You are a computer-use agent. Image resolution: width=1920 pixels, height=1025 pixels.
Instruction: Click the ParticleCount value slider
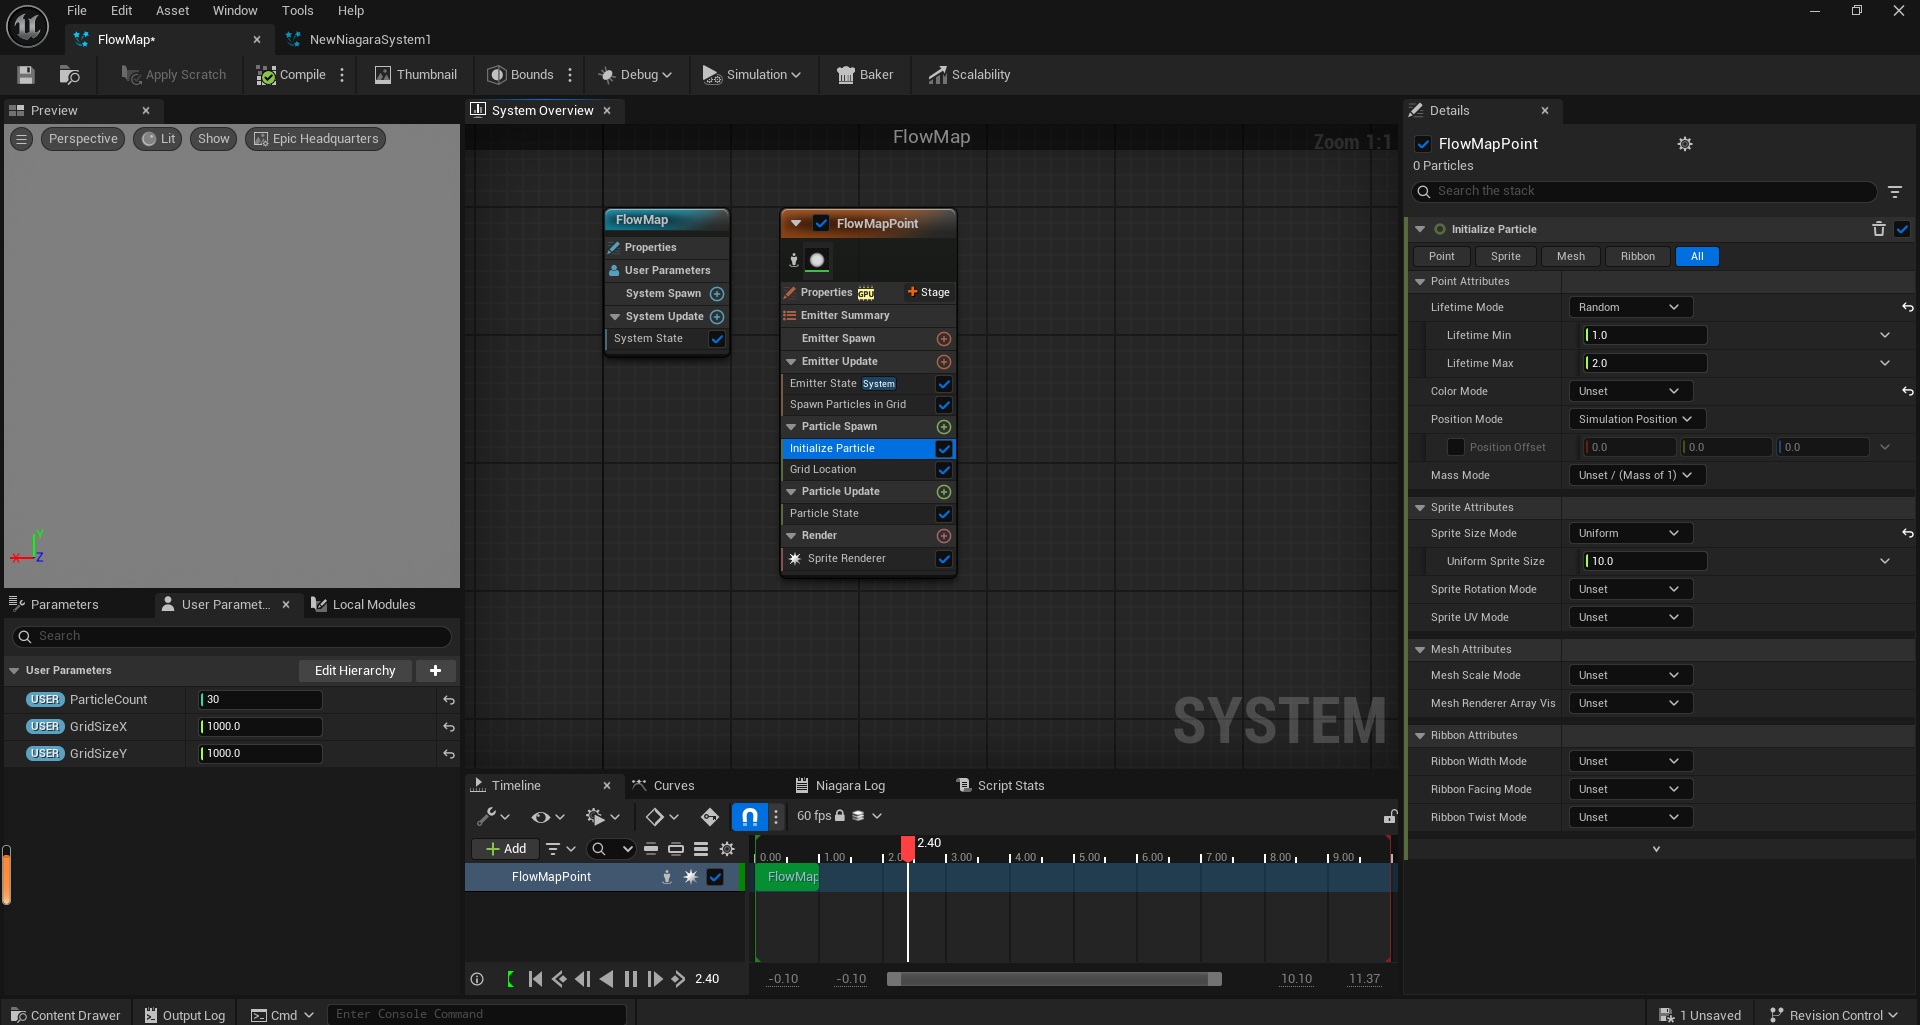[260, 699]
